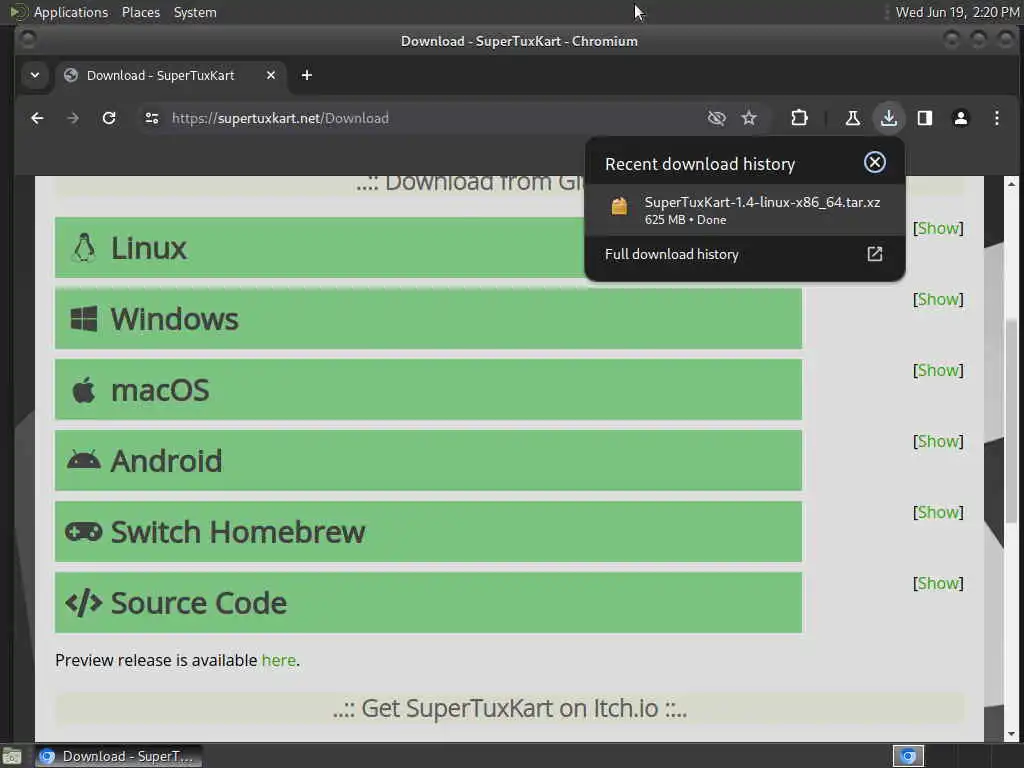Expand the macOS download section
The image size is (1024, 768).
pos(428,390)
